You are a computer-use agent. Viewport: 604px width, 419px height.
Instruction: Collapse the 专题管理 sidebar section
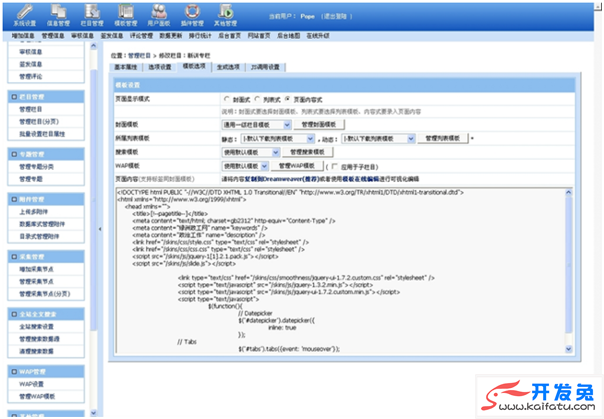click(x=14, y=154)
